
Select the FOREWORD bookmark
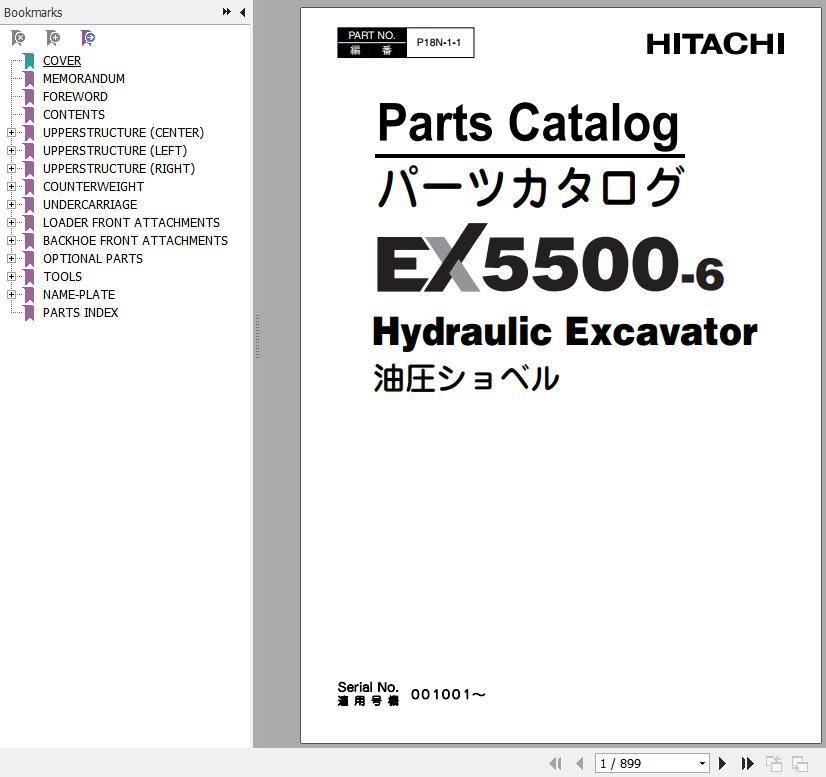75,97
